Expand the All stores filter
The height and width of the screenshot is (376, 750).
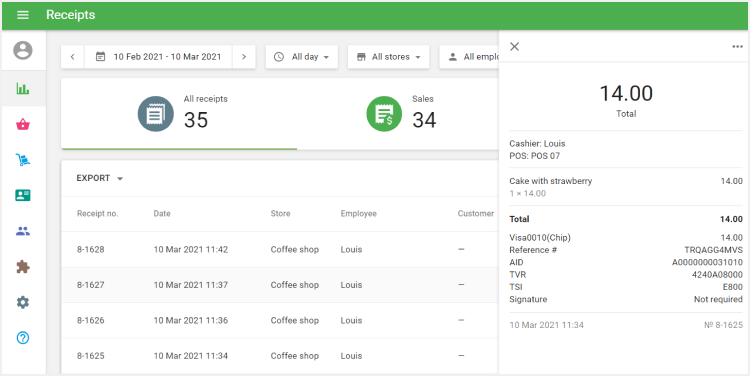[x=388, y=57]
